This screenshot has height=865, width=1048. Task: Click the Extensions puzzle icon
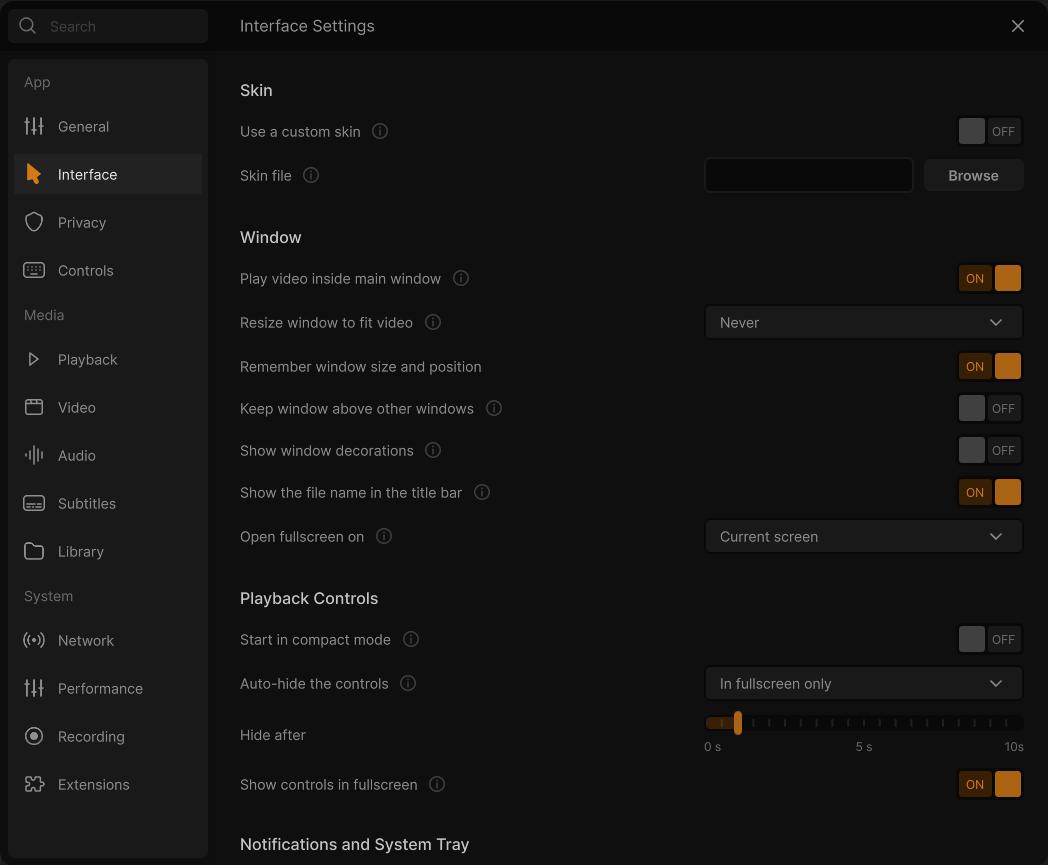point(34,784)
